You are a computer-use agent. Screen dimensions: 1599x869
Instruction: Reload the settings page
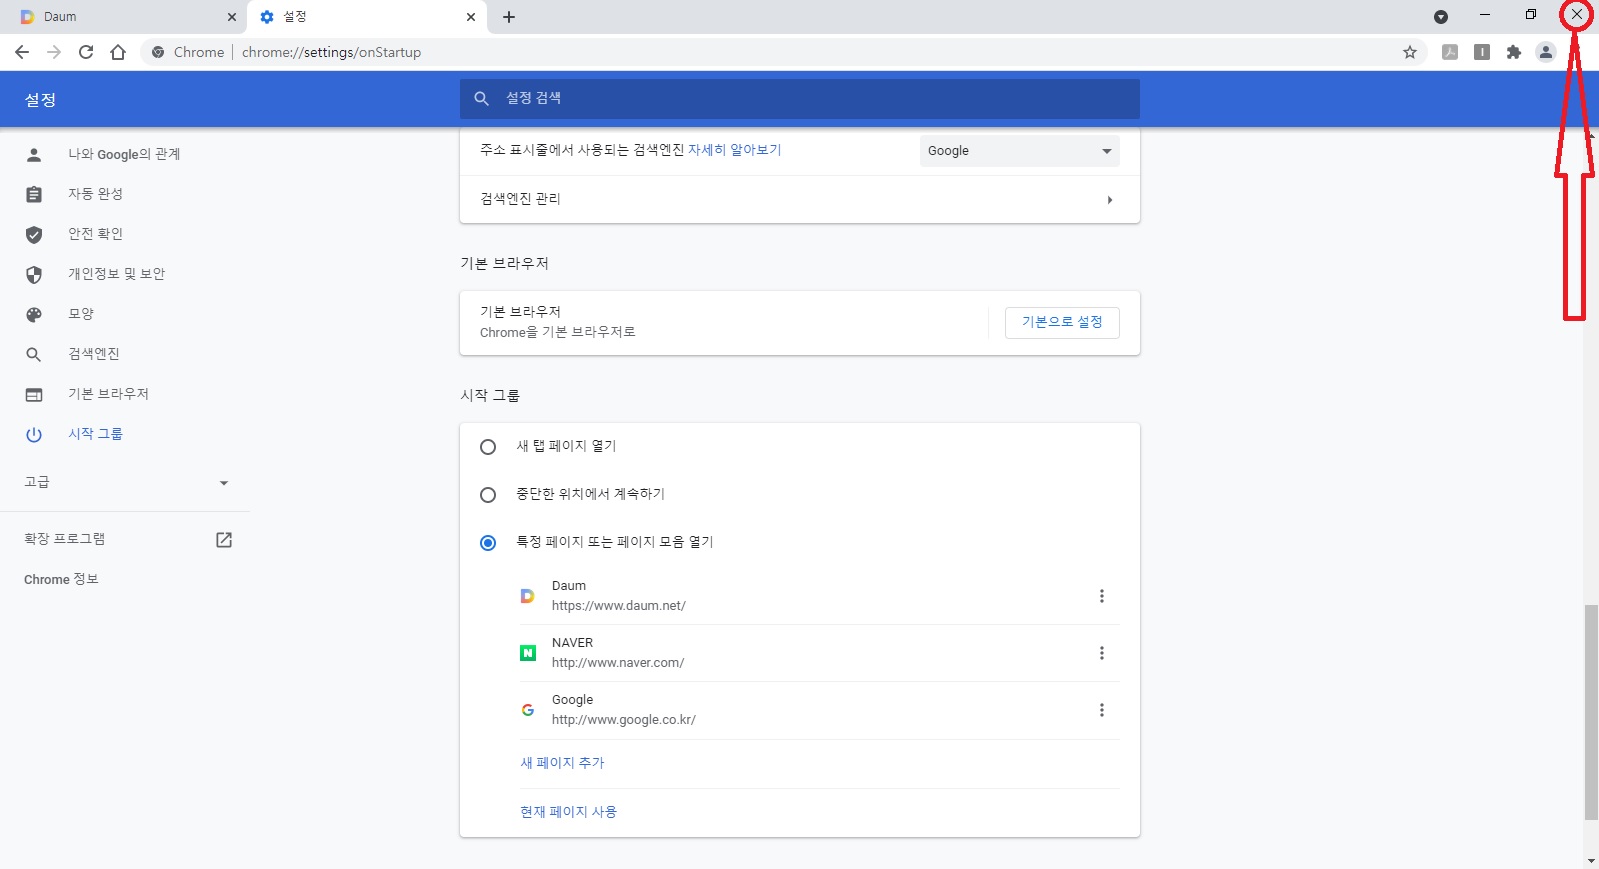[x=86, y=52]
